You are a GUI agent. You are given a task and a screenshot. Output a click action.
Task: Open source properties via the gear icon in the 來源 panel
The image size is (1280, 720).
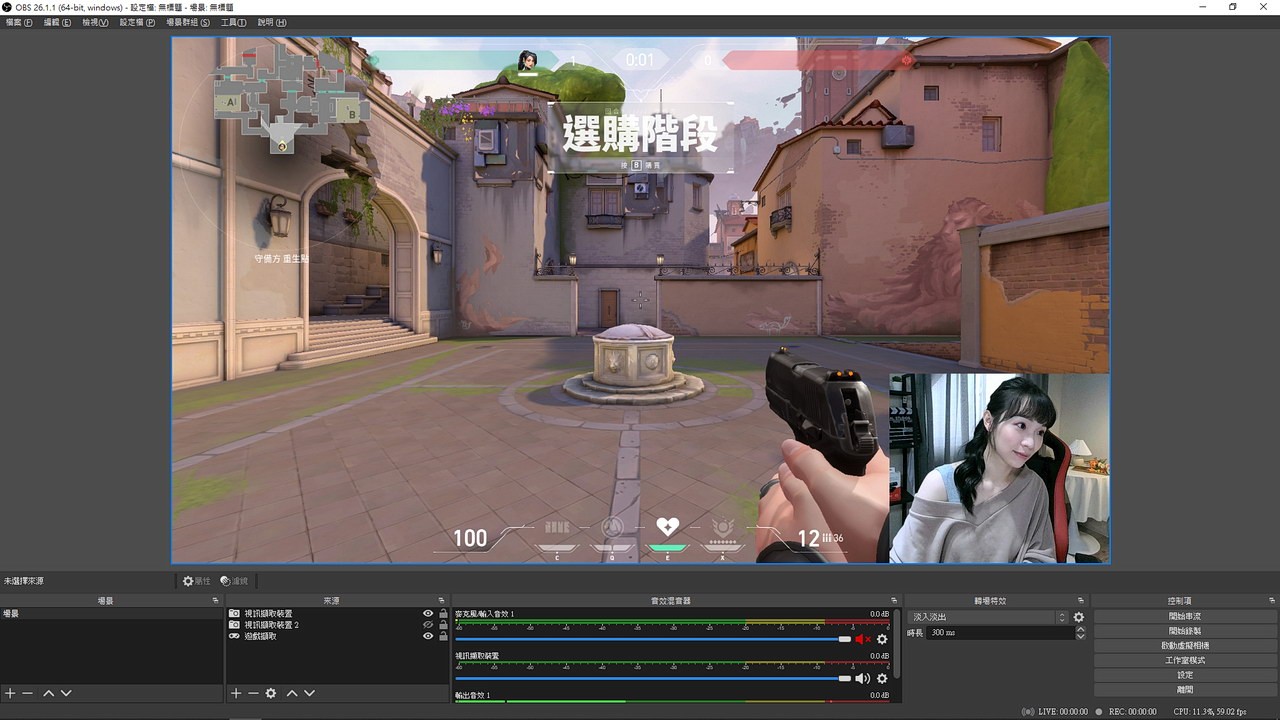point(271,693)
